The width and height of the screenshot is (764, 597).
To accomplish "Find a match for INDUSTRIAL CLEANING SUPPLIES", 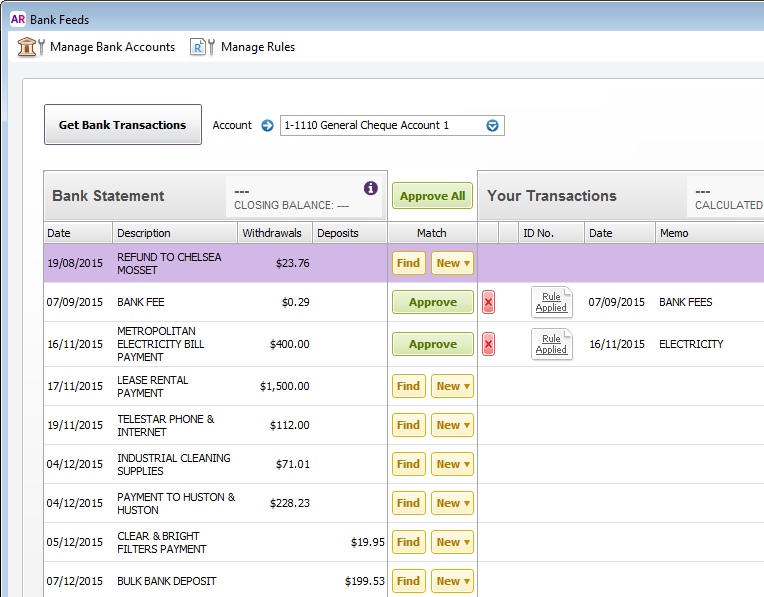I will pos(409,464).
